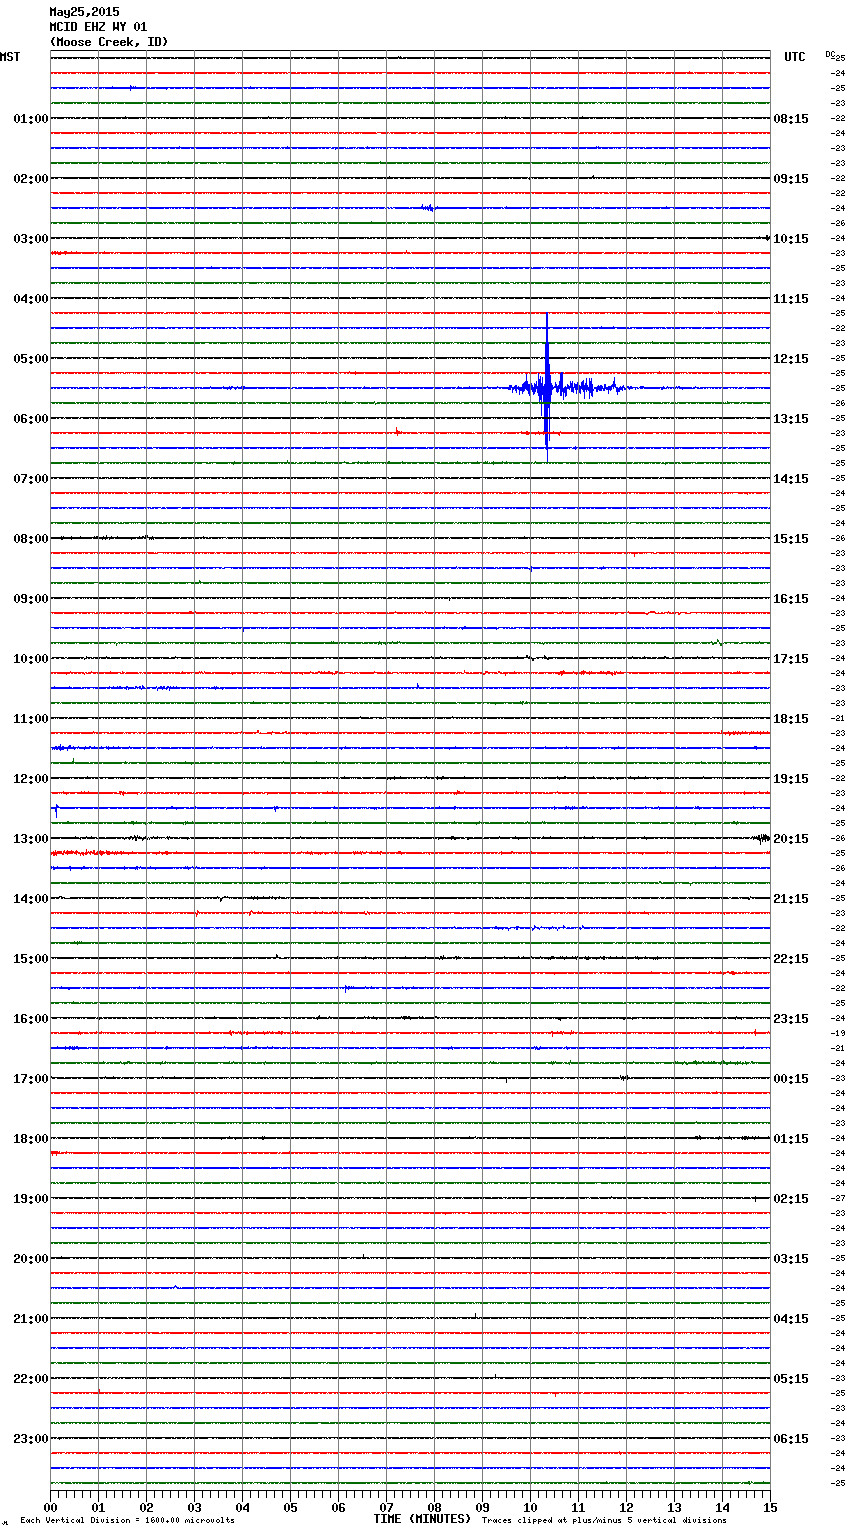Click the minute axis tick label 03
The height and width of the screenshot is (1534, 850).
point(194,1507)
